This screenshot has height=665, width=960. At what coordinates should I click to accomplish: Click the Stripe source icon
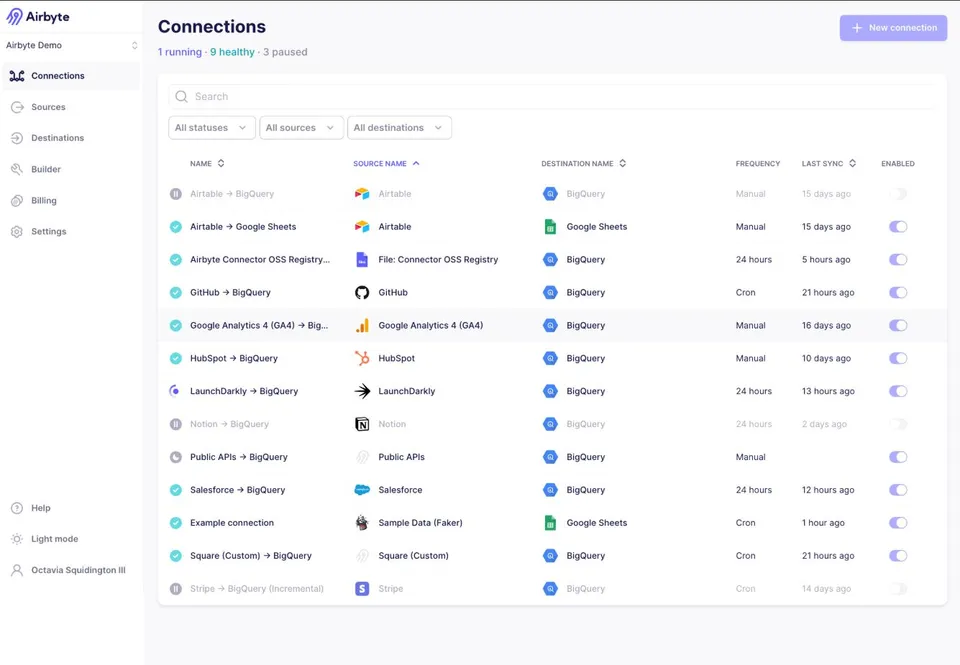(x=362, y=588)
